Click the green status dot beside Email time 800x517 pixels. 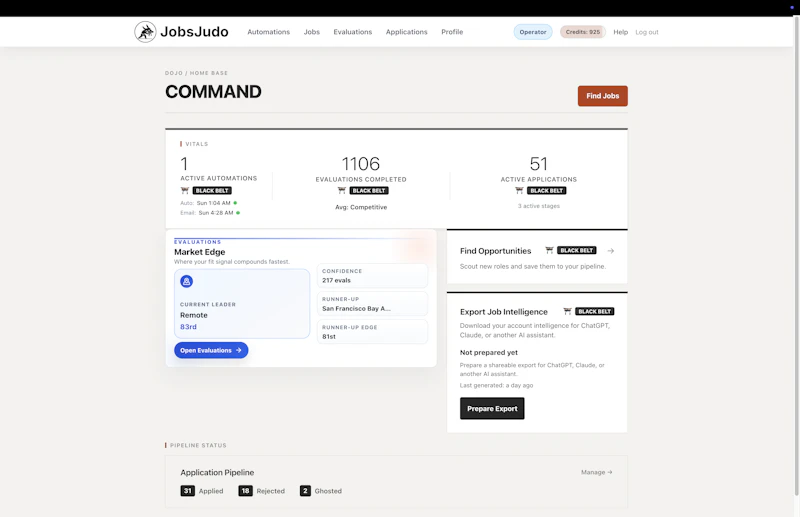click(238, 213)
